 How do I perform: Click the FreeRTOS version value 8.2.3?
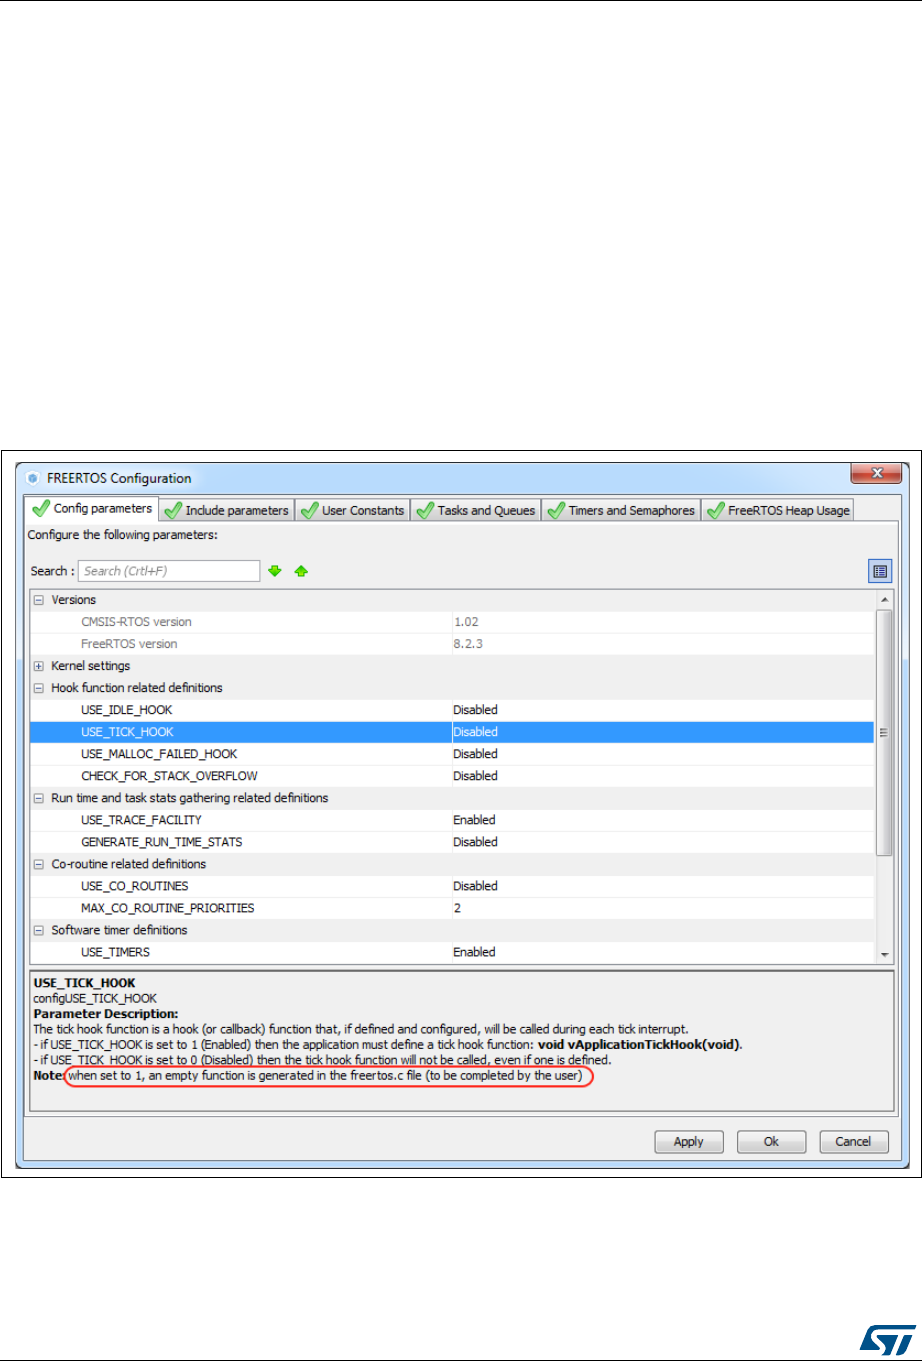coord(468,644)
